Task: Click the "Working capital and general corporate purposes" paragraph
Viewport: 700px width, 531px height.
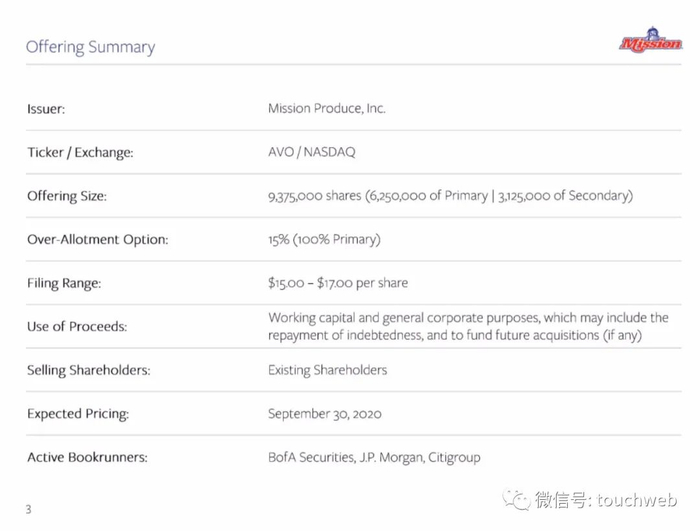Action: click(x=468, y=326)
